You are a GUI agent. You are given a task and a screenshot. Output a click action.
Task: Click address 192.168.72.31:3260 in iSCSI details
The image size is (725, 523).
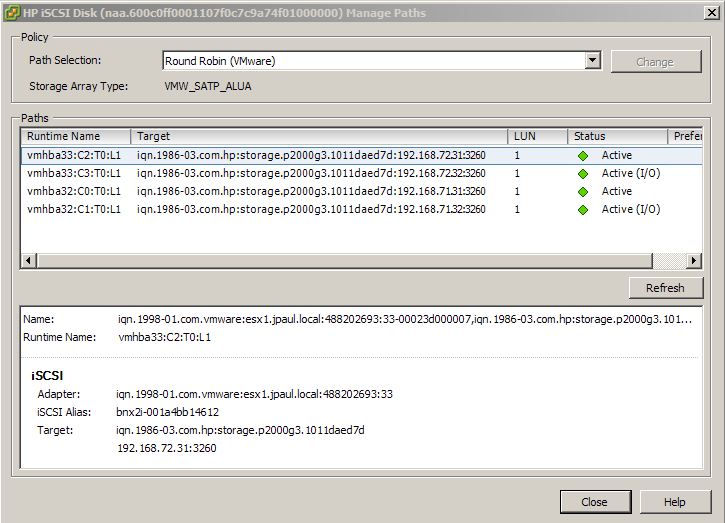[x=167, y=448]
